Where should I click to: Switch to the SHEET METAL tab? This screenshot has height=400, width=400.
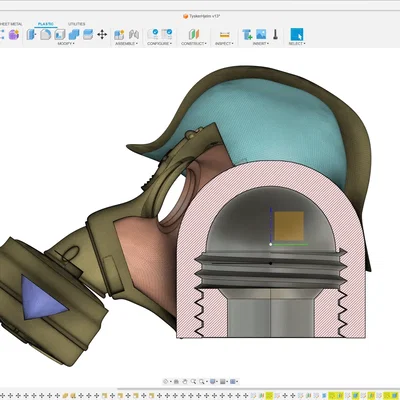pyautogui.click(x=11, y=24)
